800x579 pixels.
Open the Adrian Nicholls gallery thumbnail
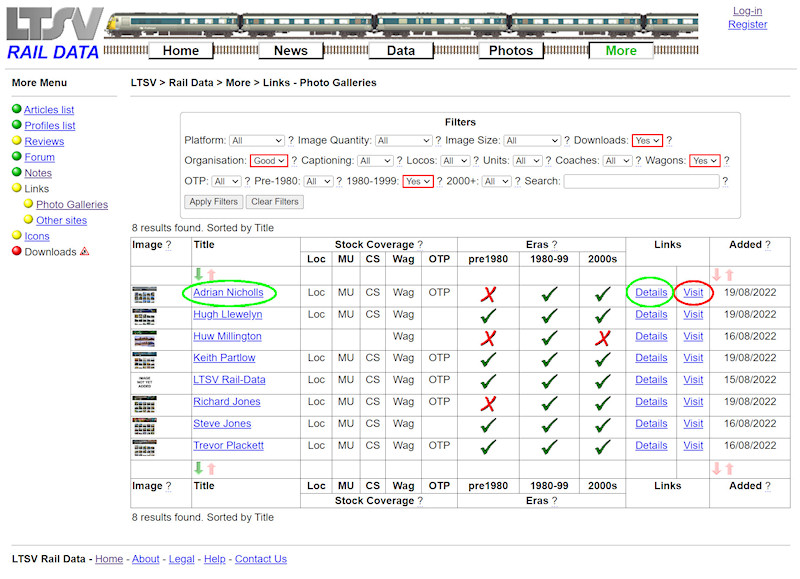pos(144,294)
